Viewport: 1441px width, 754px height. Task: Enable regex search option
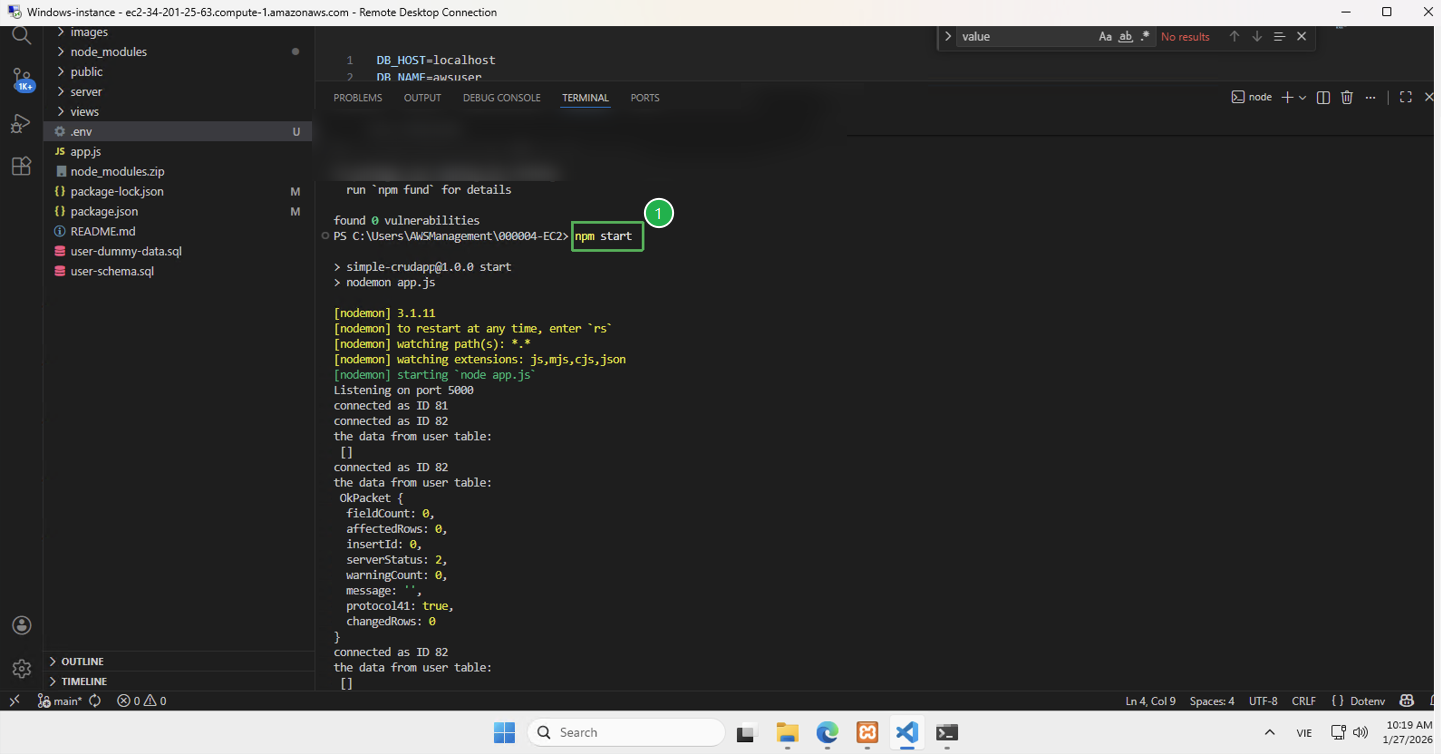(1144, 36)
